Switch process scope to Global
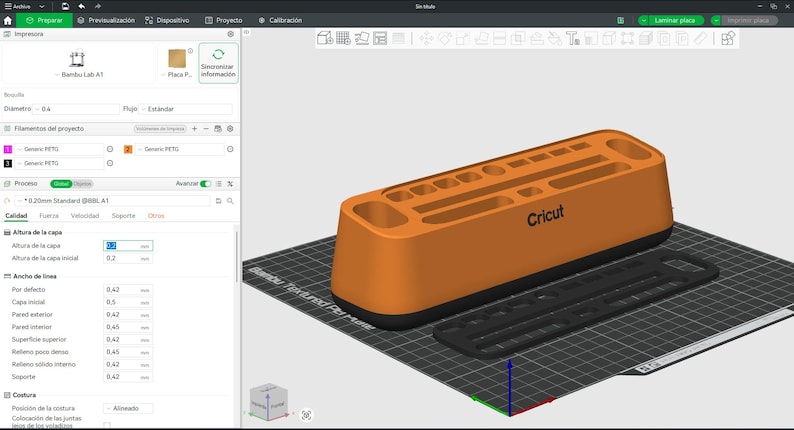The height and width of the screenshot is (430, 794). (x=61, y=184)
